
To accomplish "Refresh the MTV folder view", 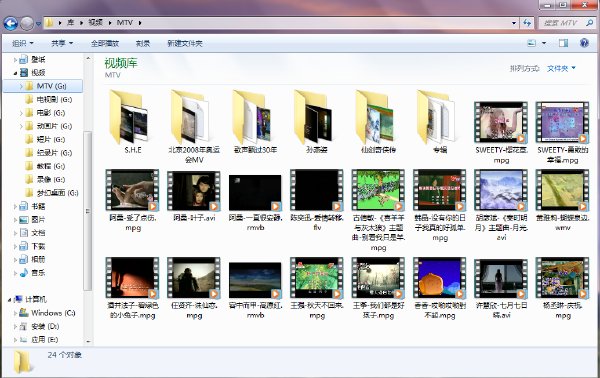I will 527,23.
